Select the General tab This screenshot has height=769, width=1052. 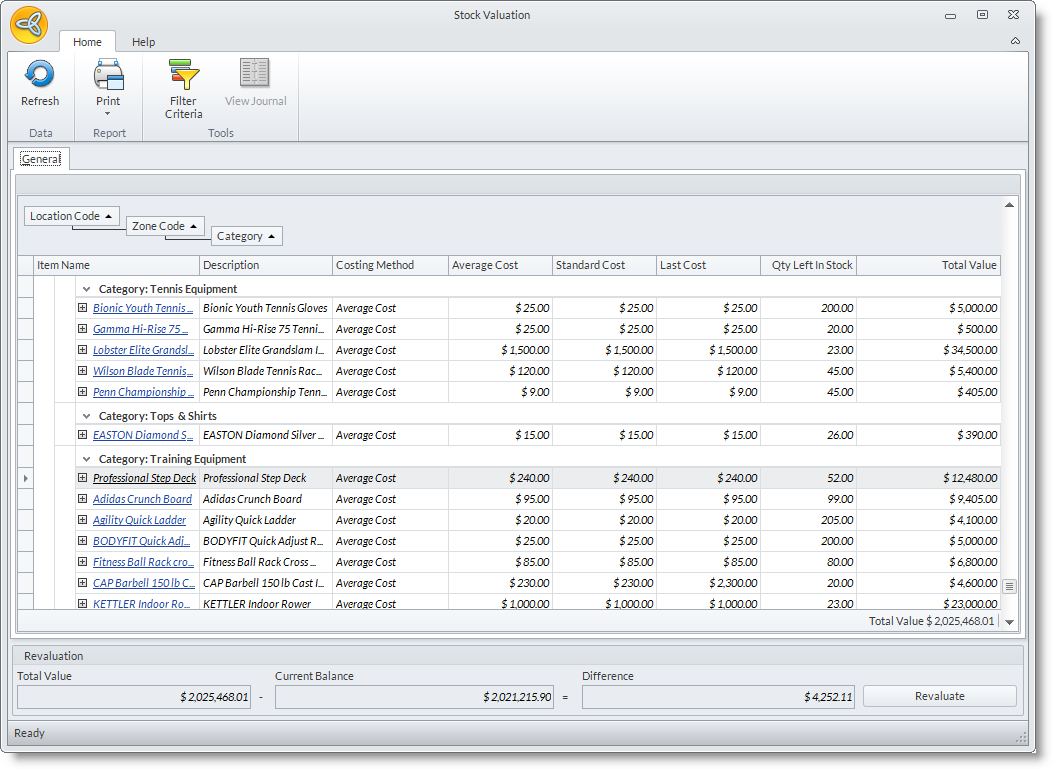pos(41,159)
